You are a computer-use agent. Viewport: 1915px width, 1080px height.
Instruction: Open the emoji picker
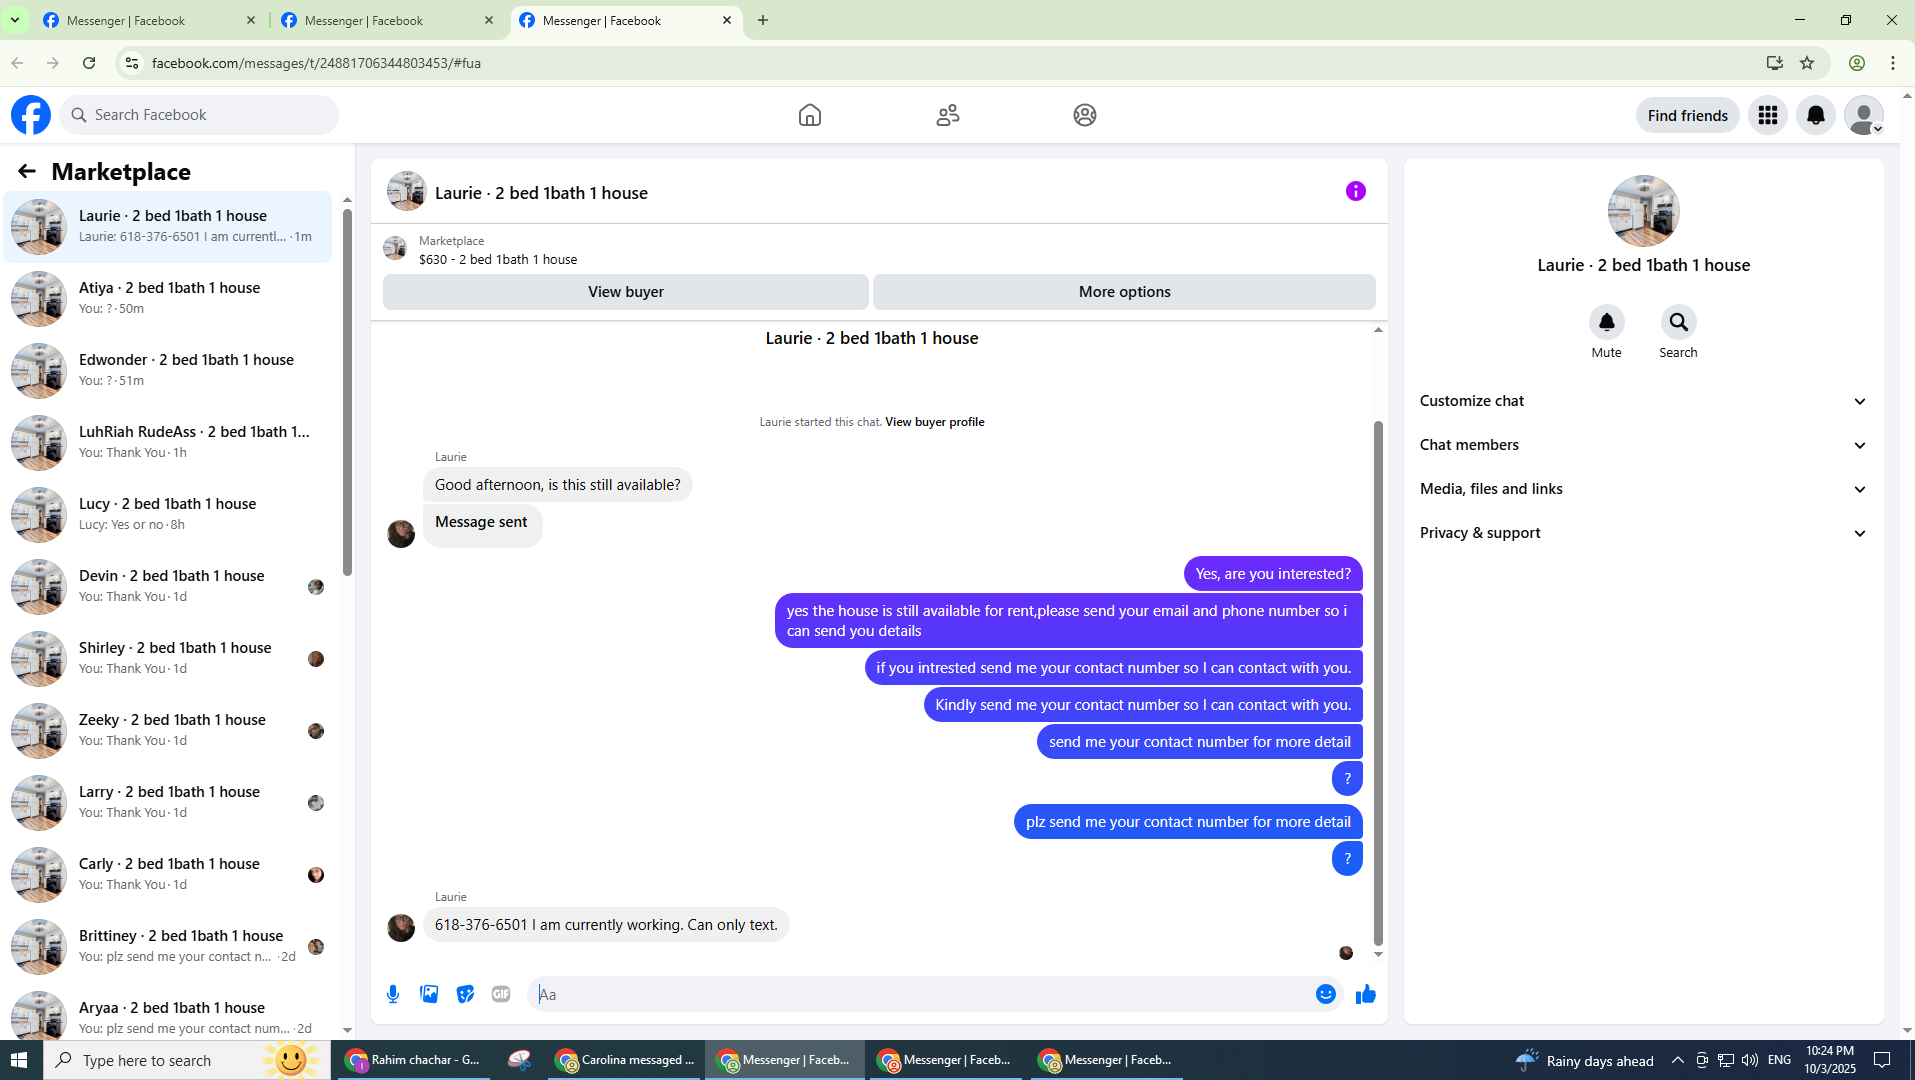pos(1326,994)
